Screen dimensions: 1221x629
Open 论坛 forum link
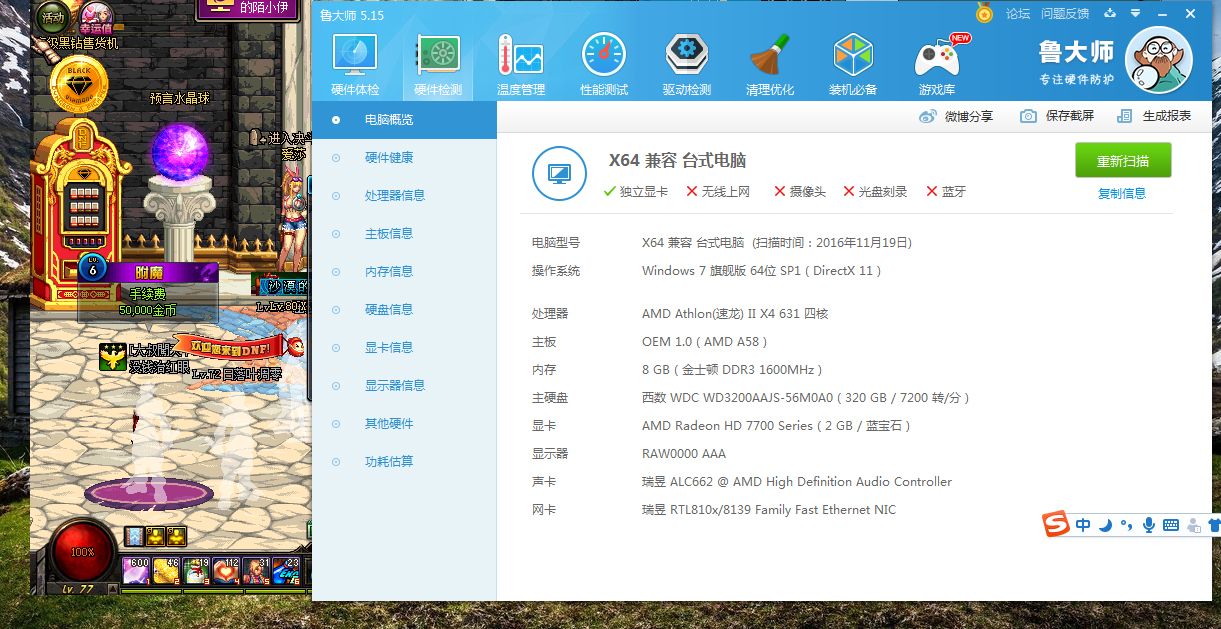pyautogui.click(x=1018, y=14)
